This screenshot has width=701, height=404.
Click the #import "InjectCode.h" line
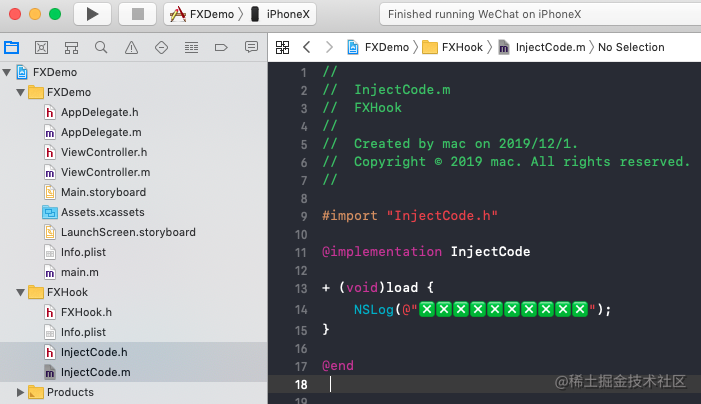pos(410,216)
